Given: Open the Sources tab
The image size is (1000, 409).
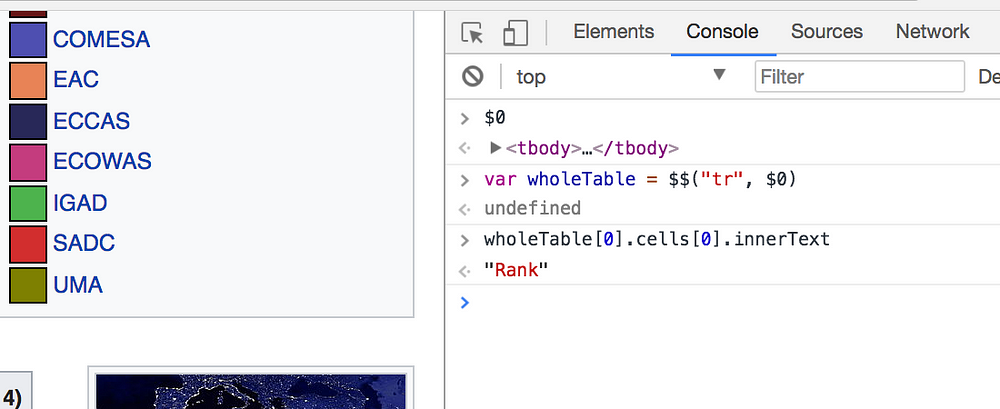Looking at the screenshot, I should tap(827, 31).
